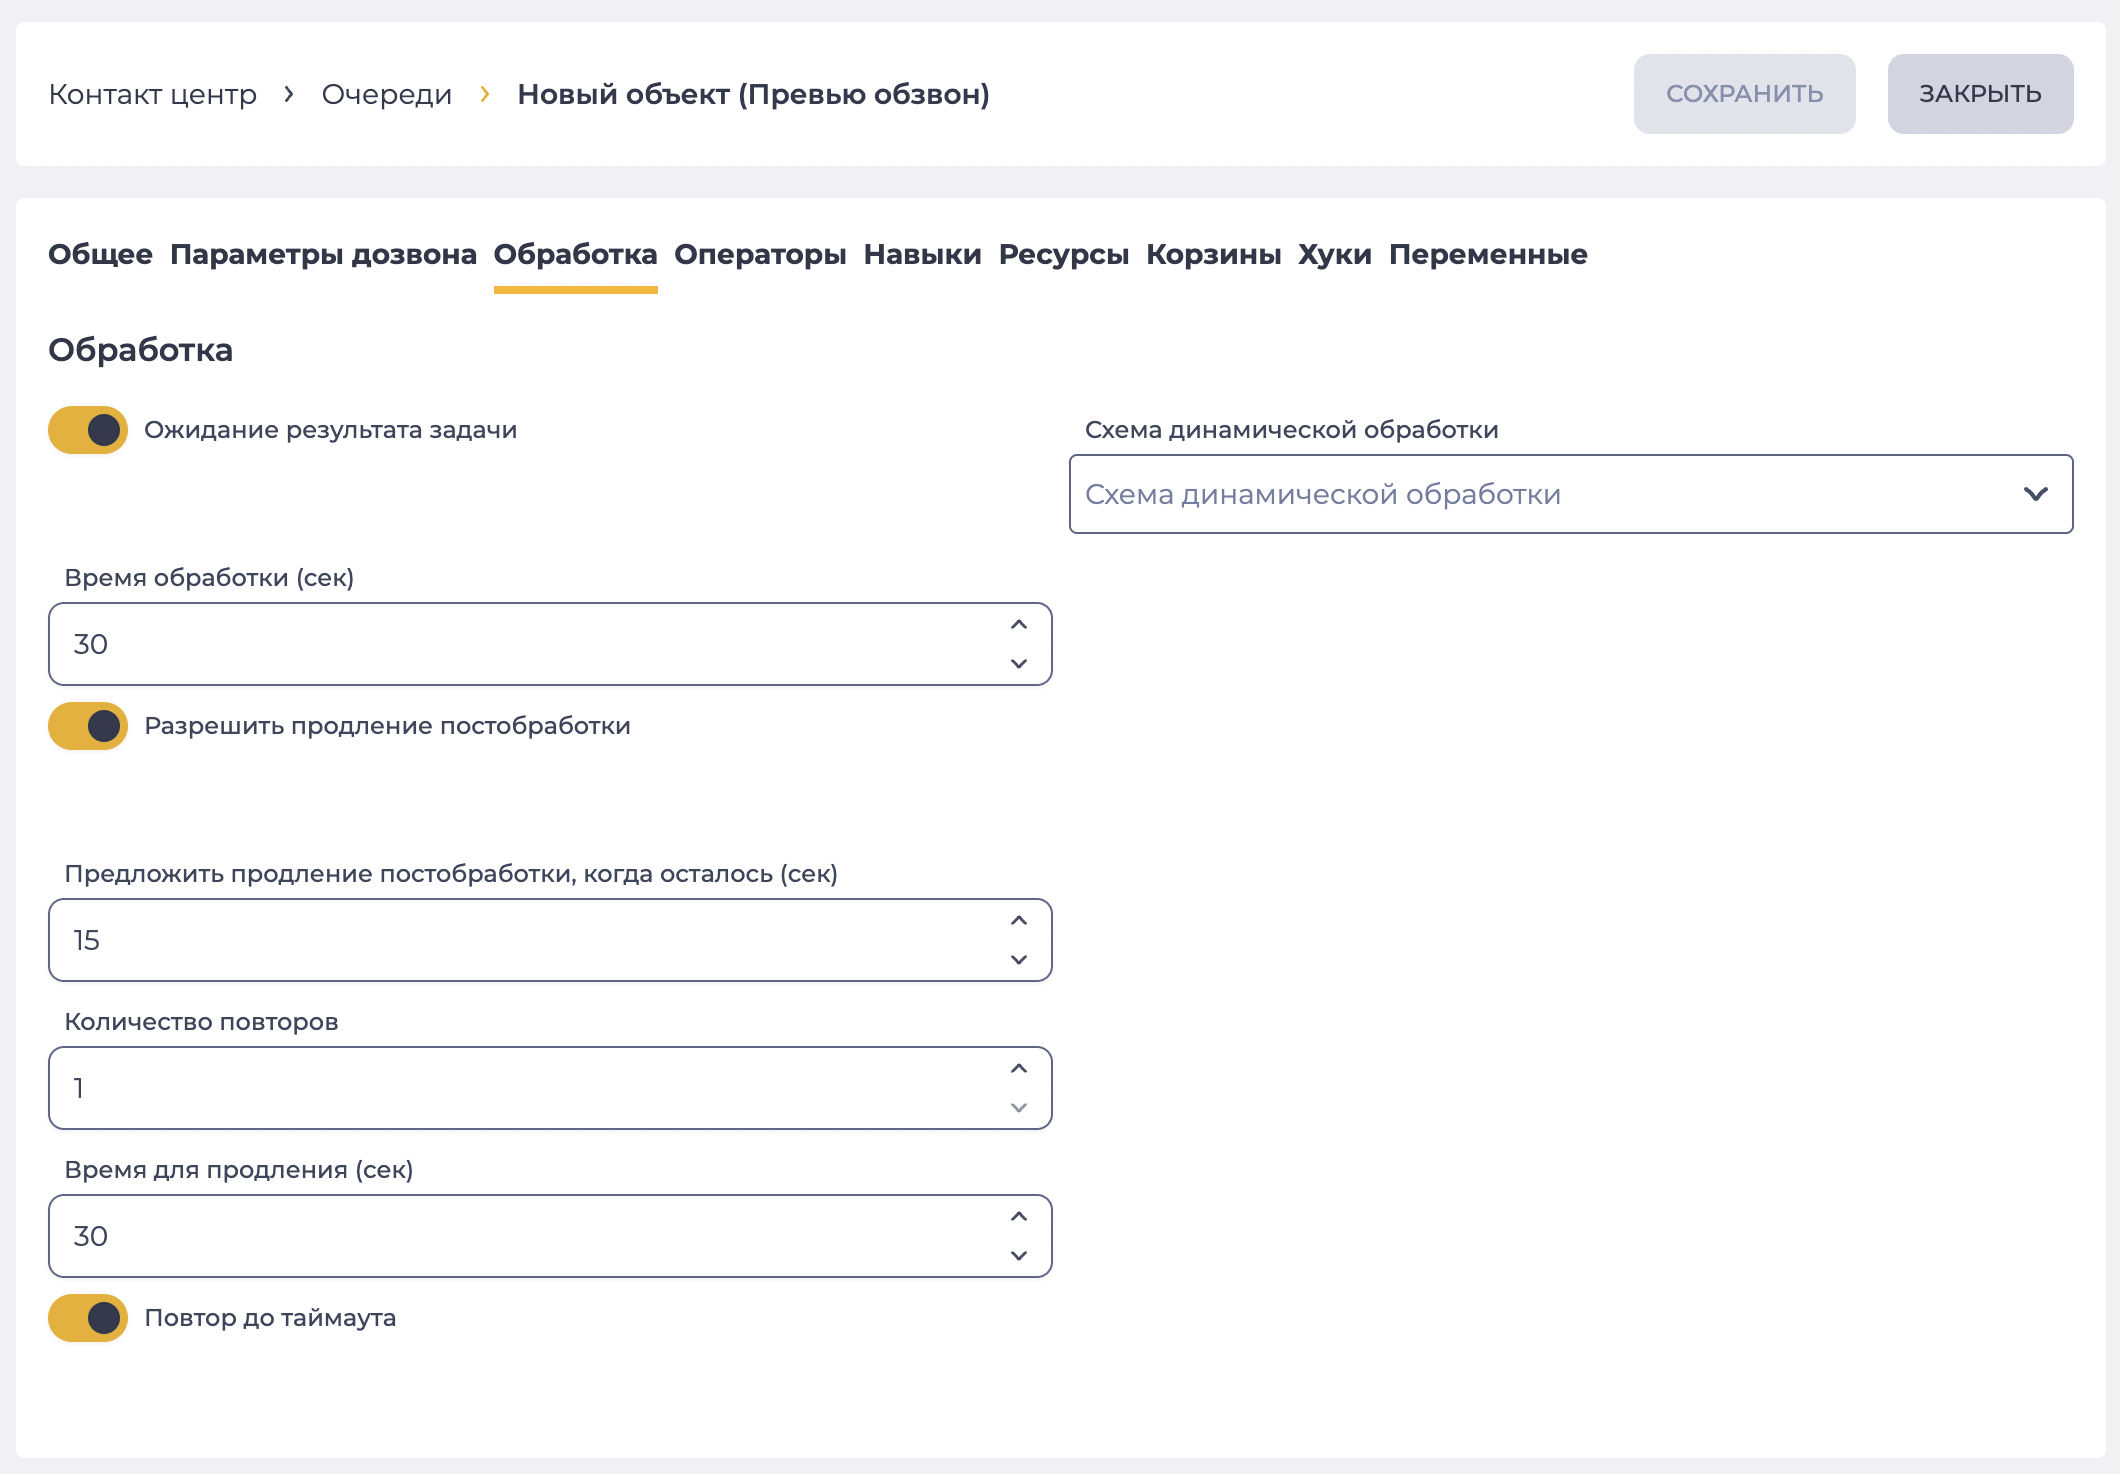Click the Время обработки input field

[550, 644]
